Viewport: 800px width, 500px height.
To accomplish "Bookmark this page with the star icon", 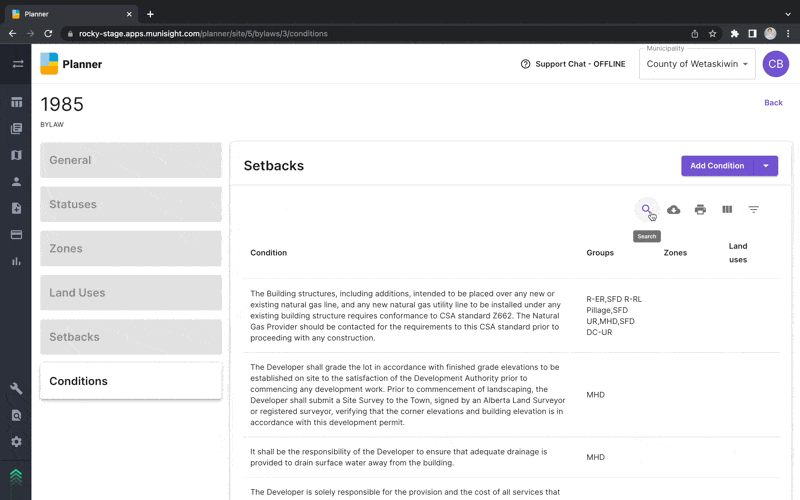I will 713,34.
